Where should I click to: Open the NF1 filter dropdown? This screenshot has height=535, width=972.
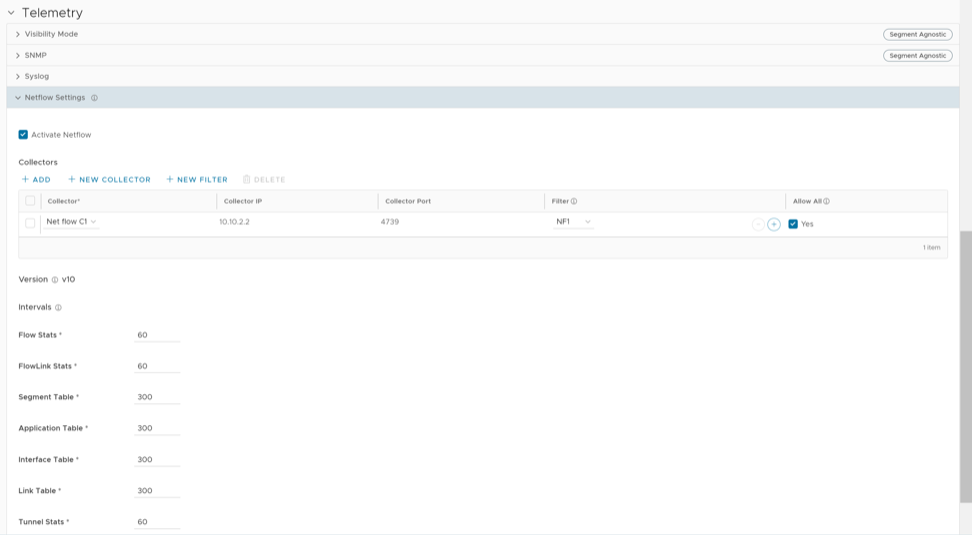tap(574, 222)
